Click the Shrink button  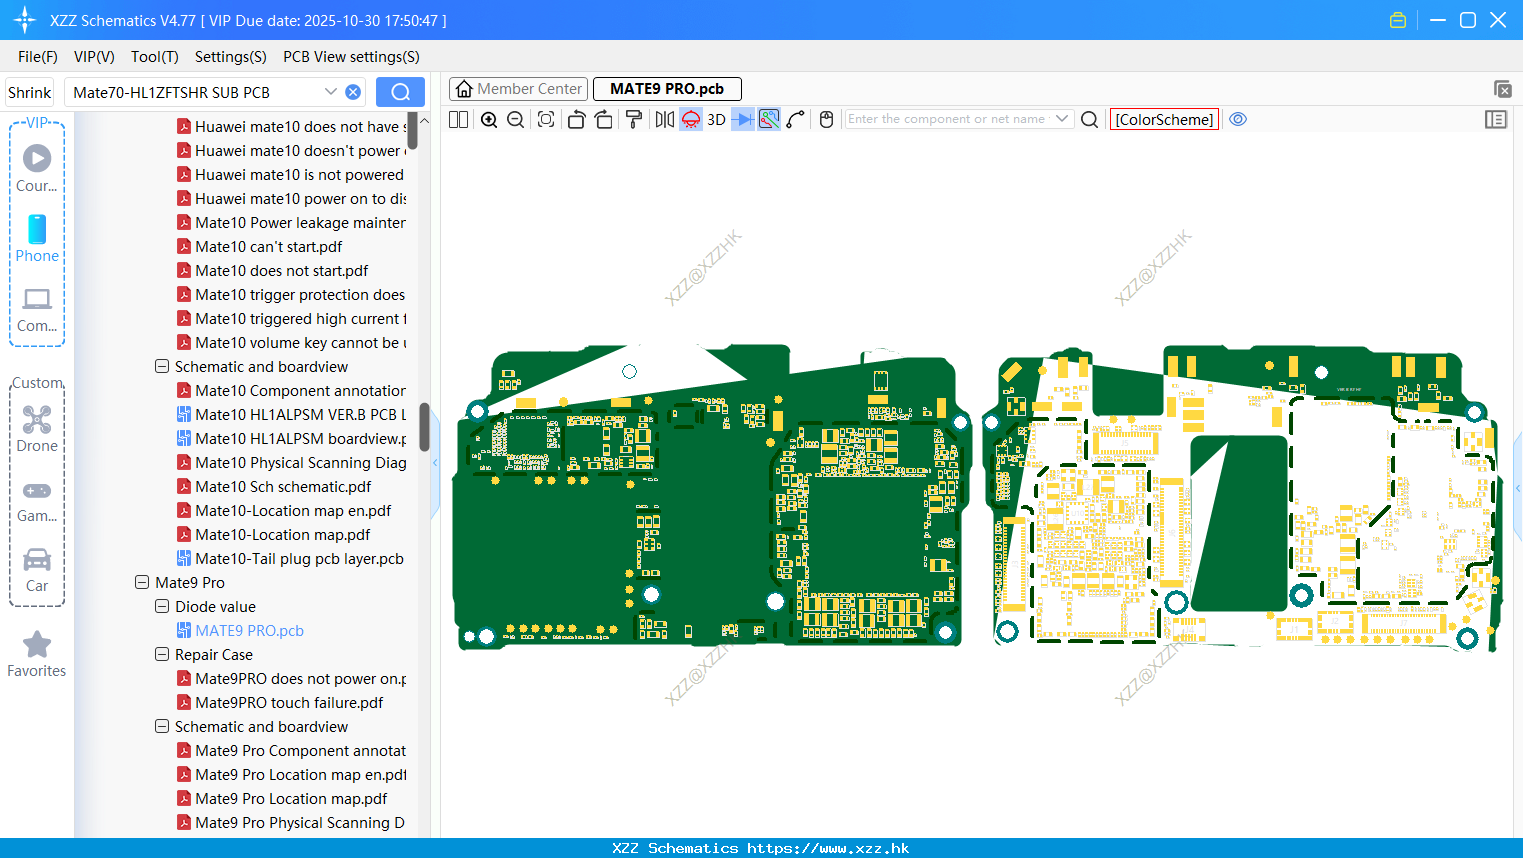[x=30, y=92]
